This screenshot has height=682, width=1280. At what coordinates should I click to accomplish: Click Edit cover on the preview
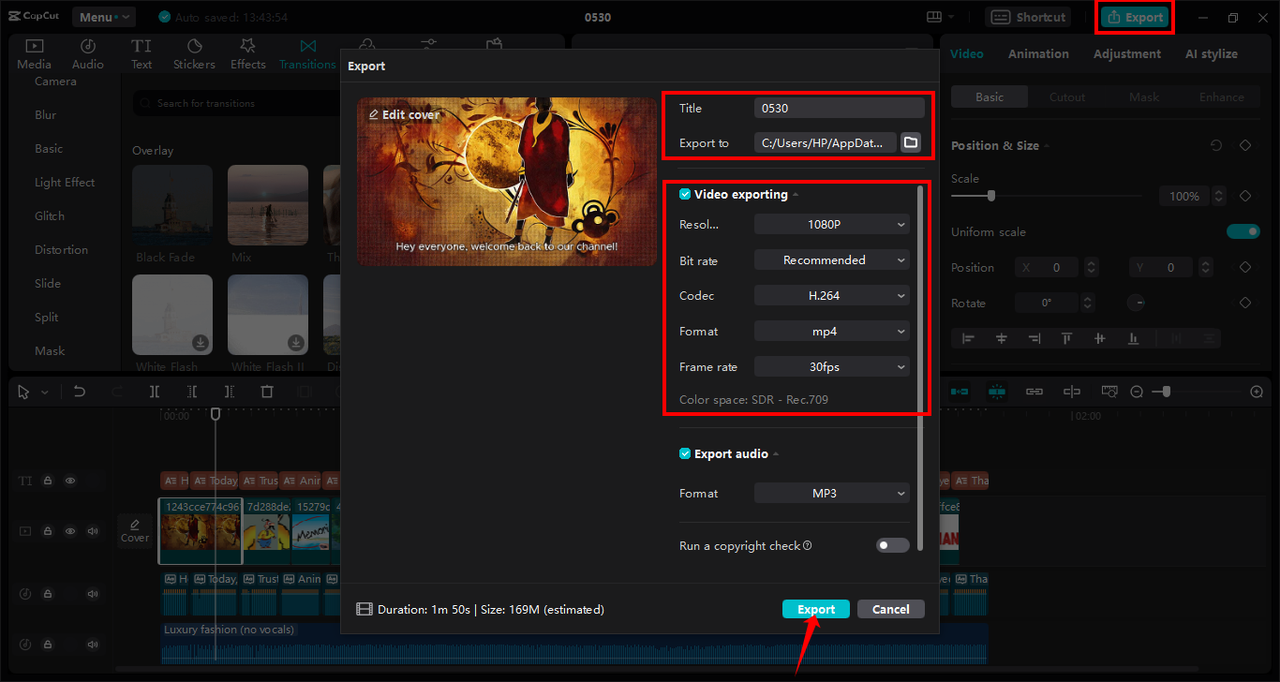coord(404,115)
